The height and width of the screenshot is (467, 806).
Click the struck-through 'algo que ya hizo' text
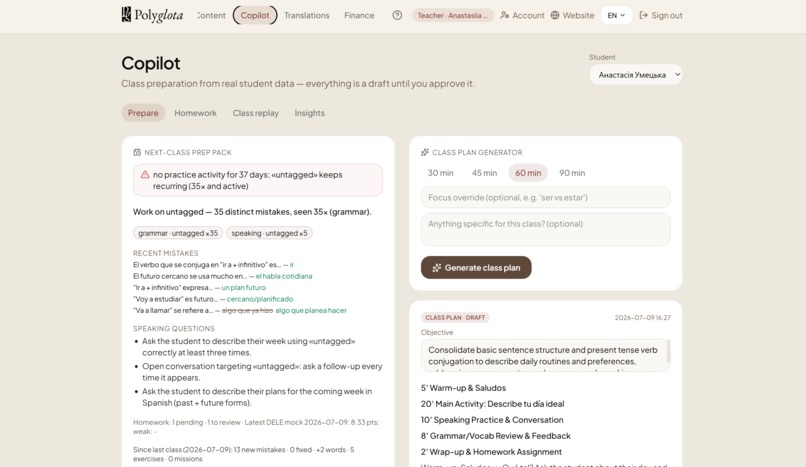(247, 310)
